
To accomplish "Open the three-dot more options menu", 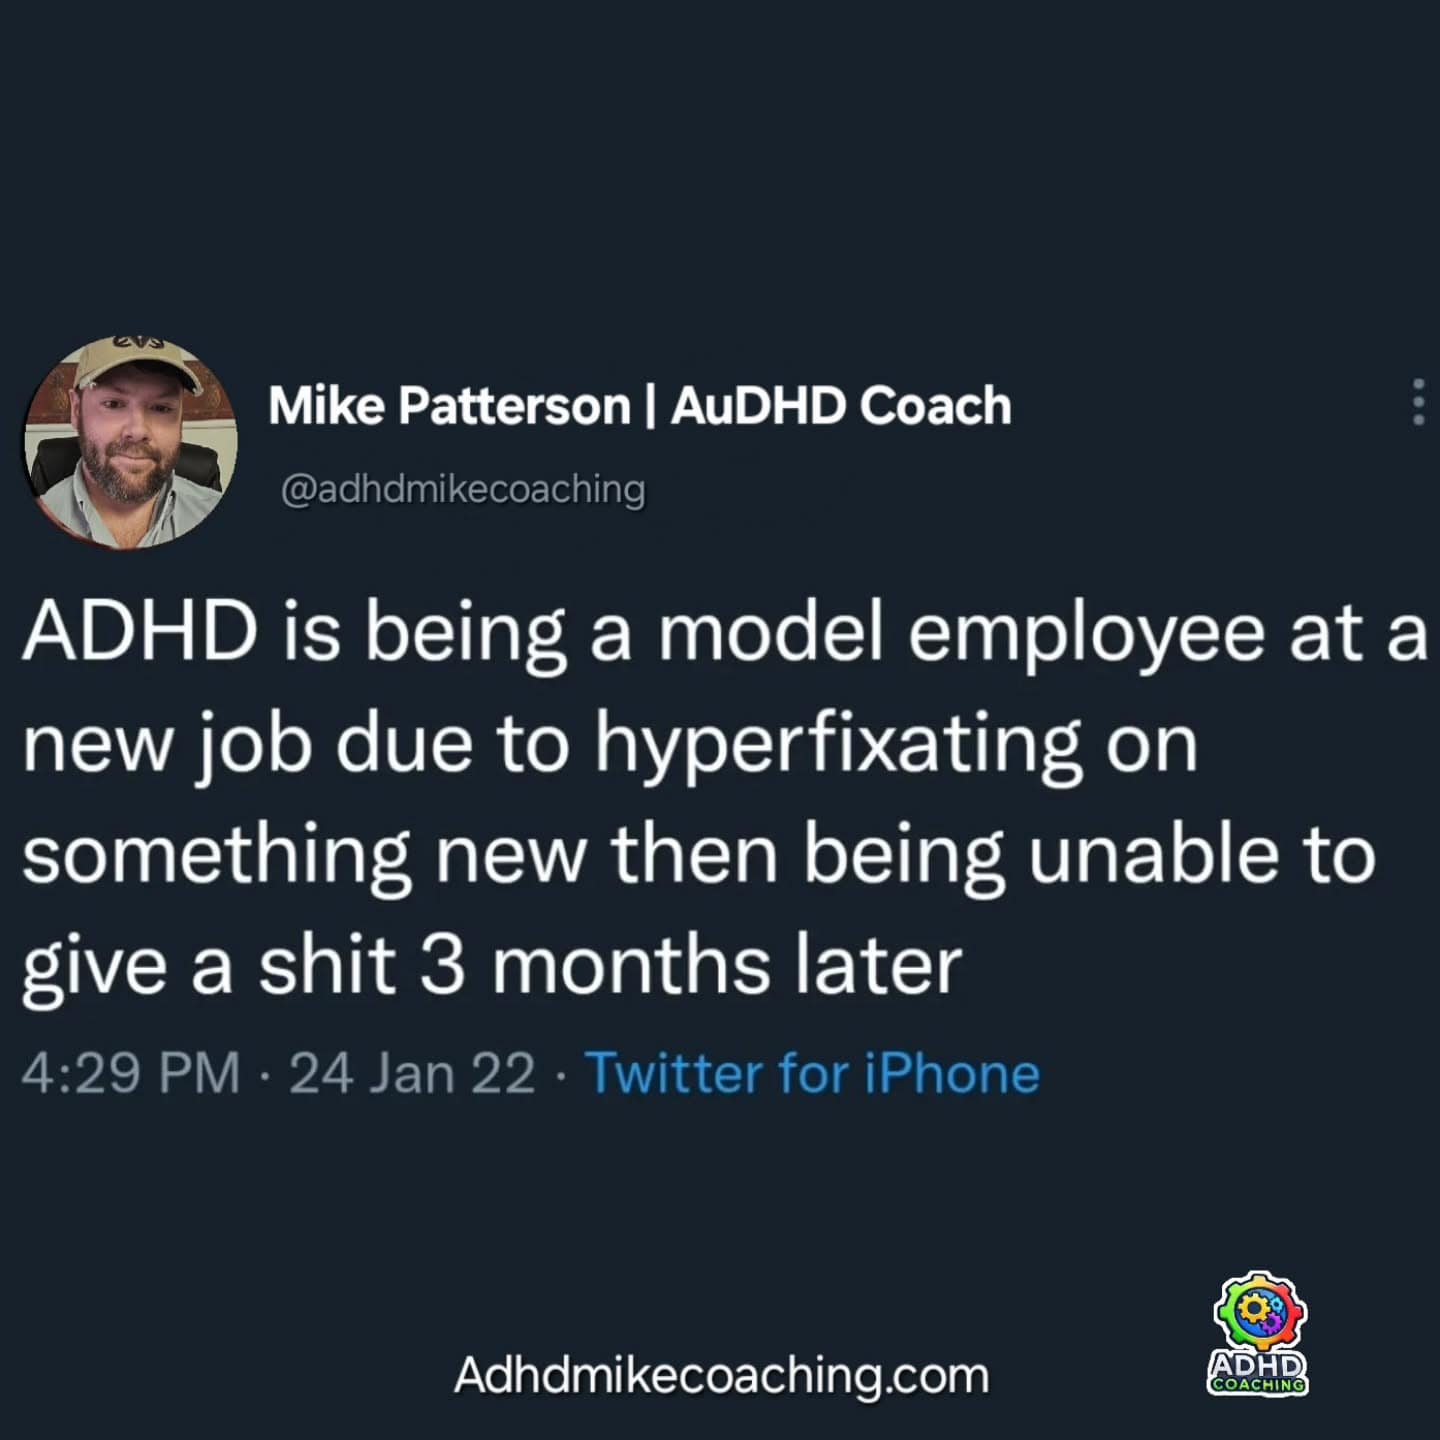I will [x=1417, y=403].
